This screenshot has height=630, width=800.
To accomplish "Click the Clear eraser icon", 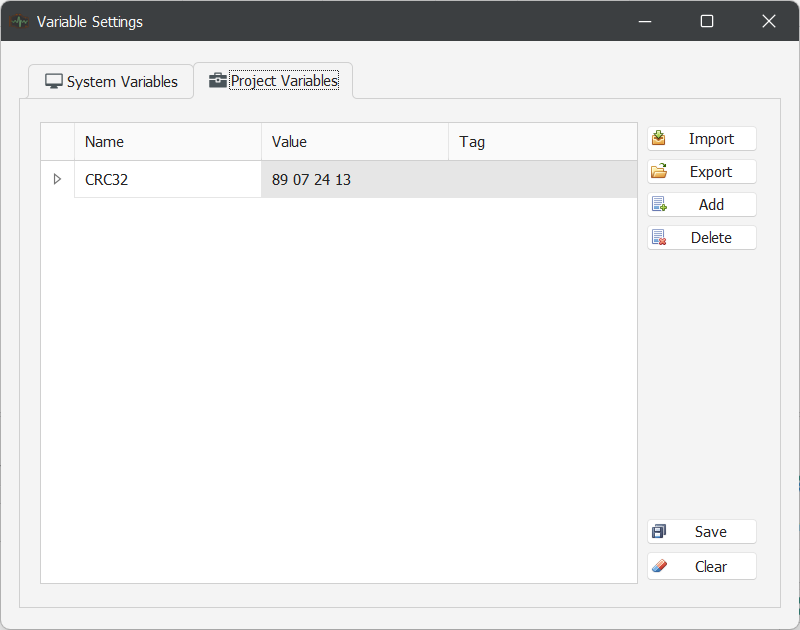I will tap(659, 566).
